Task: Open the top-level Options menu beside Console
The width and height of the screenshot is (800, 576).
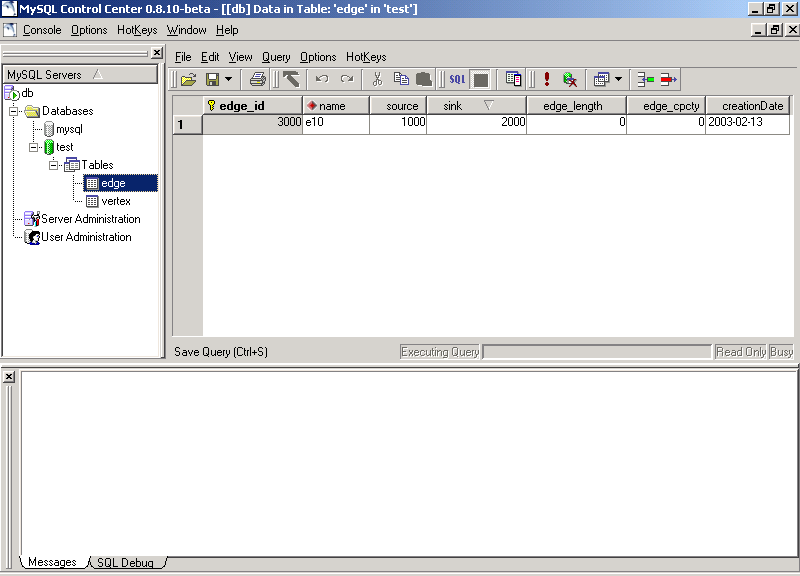Action: 89,30
